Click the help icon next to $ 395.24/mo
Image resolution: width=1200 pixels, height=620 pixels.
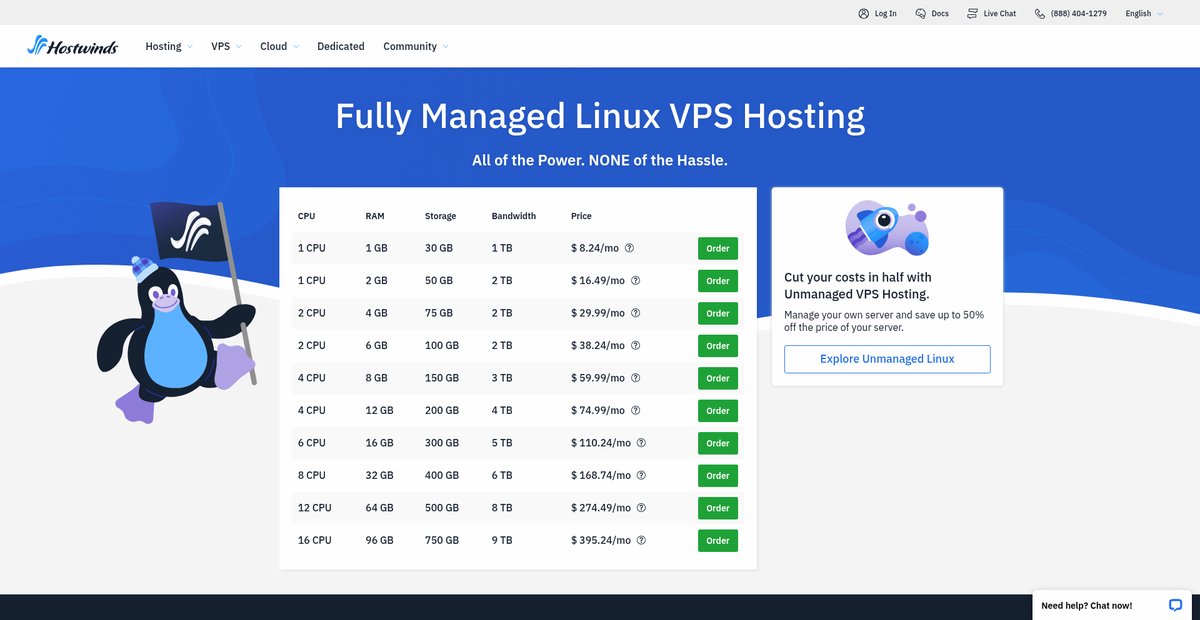(x=641, y=540)
